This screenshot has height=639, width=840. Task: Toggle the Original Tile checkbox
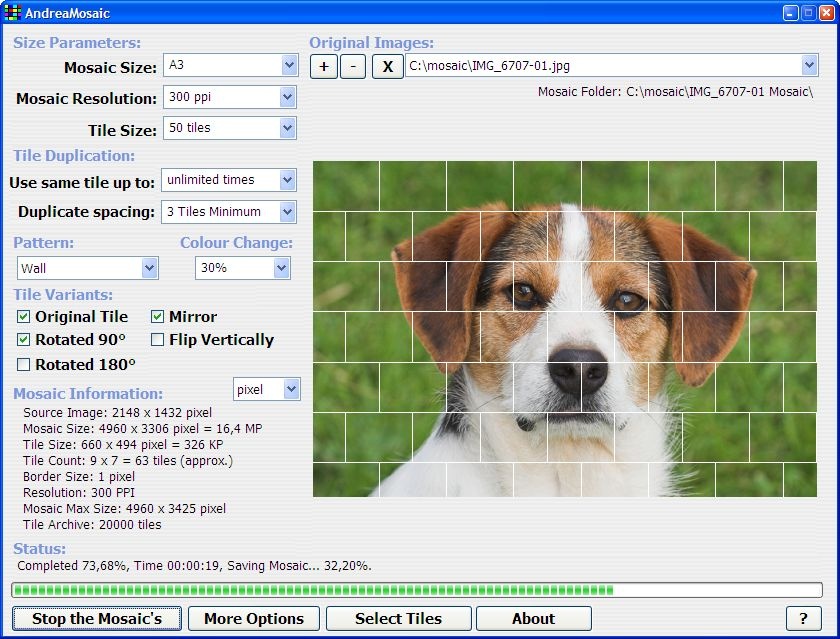click(24, 317)
